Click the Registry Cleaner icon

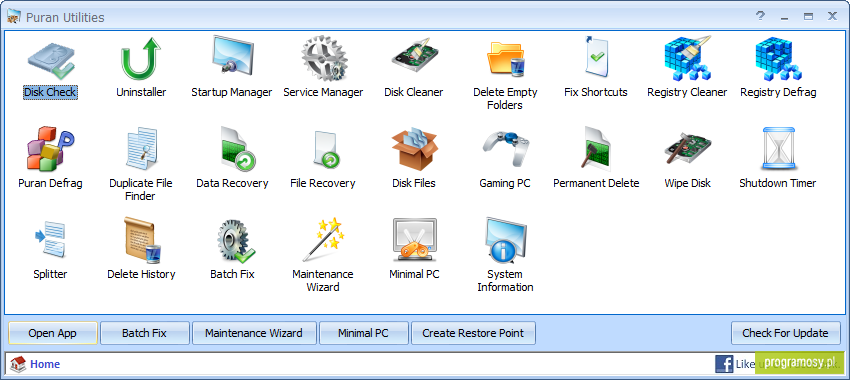(687, 59)
